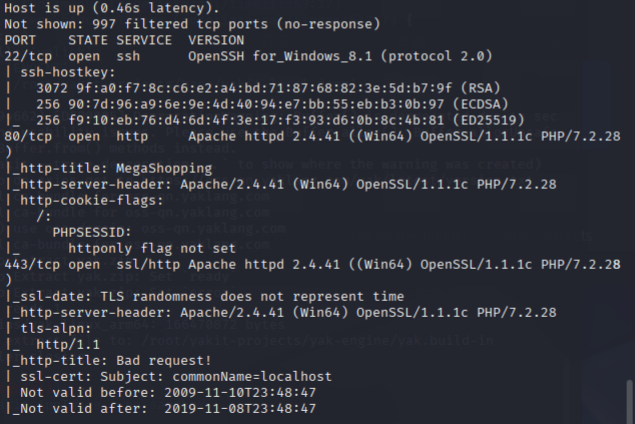The height and width of the screenshot is (424, 635).
Task: Click the 'httponly flag not set' text
Action: click(x=152, y=249)
